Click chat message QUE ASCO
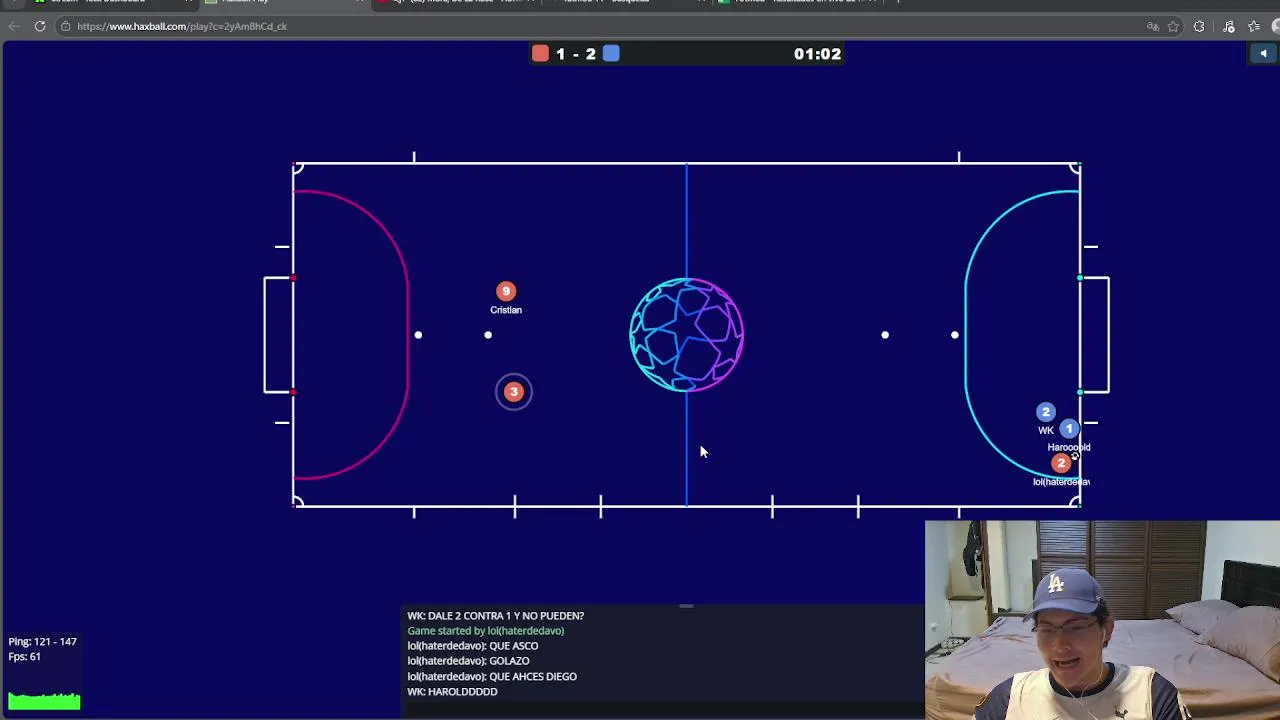 472,646
